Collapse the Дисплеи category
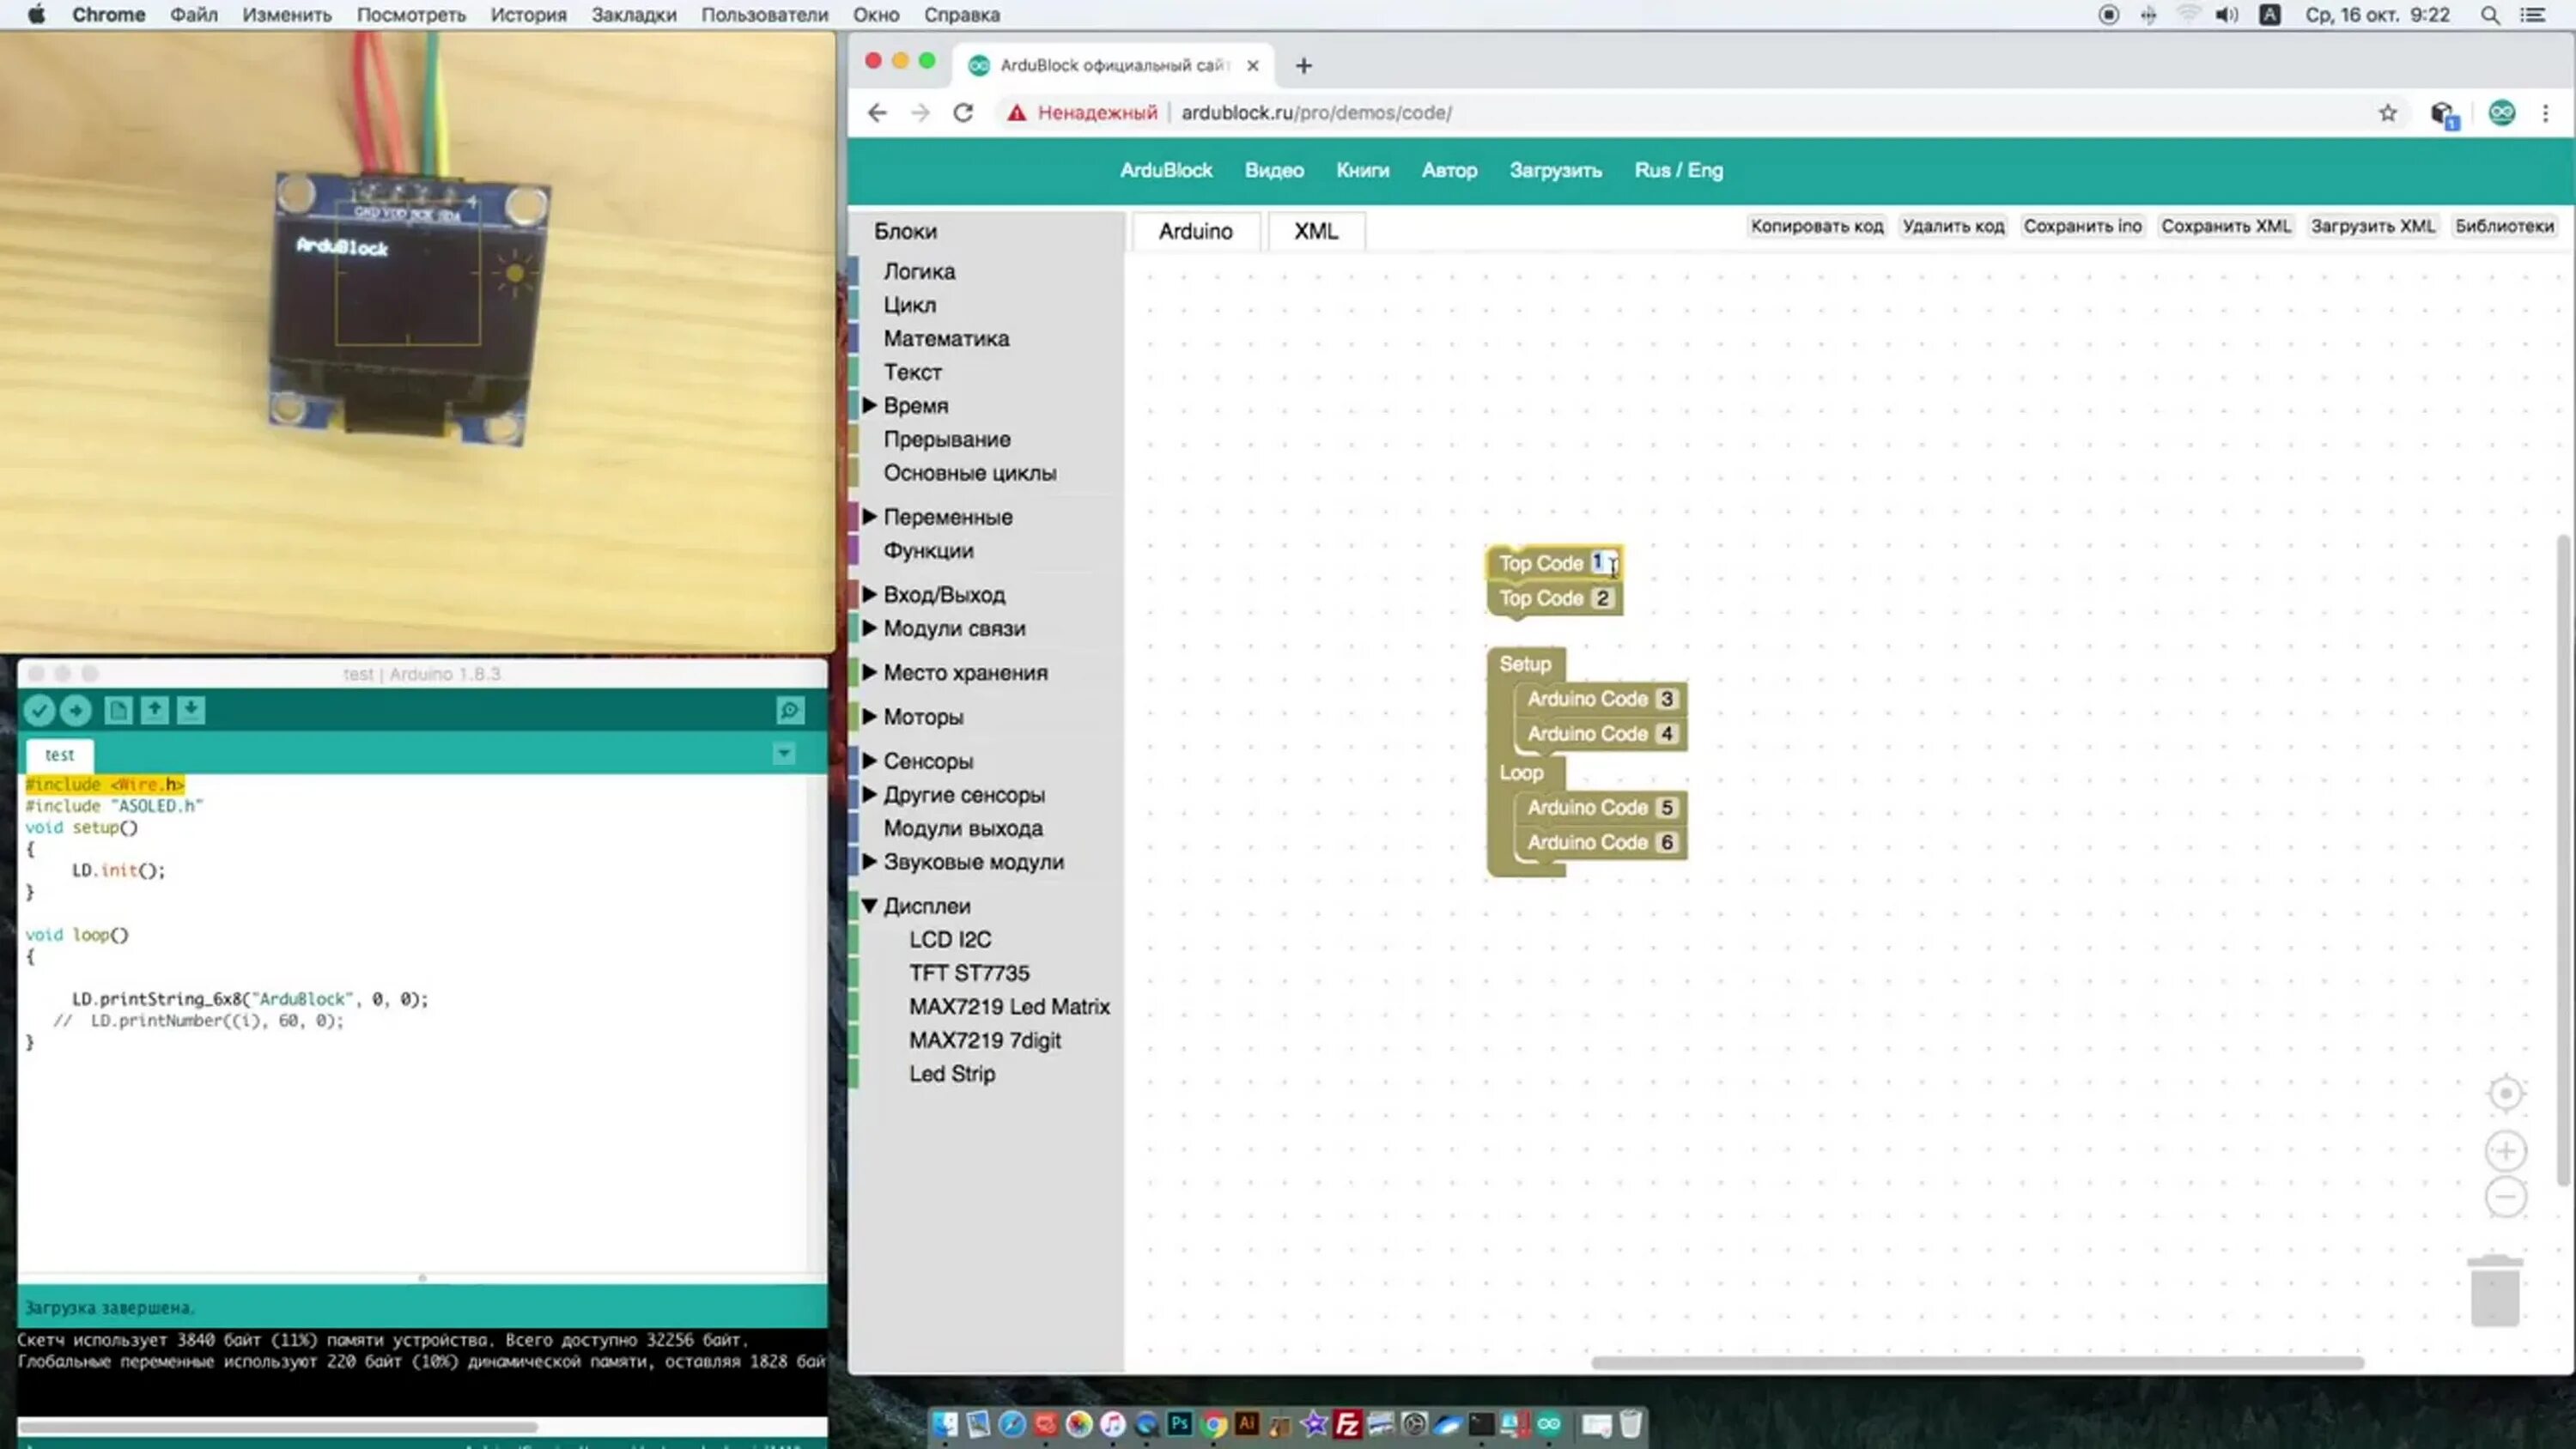The height and width of the screenshot is (1449, 2576). [869, 906]
